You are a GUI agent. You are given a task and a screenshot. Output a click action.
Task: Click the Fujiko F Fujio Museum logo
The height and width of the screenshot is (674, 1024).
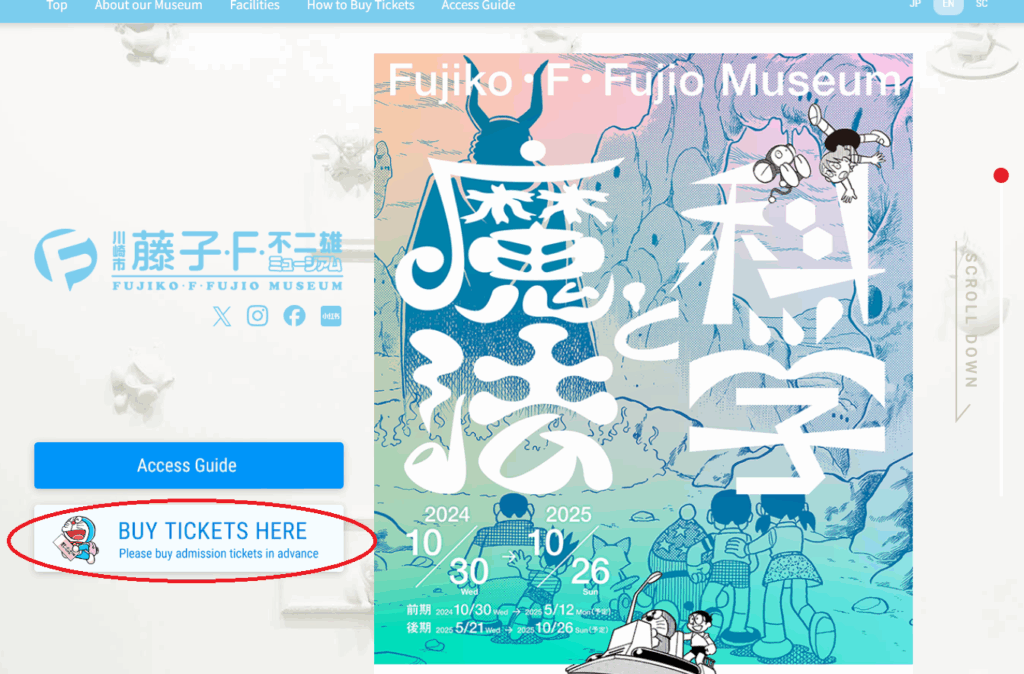(x=189, y=259)
